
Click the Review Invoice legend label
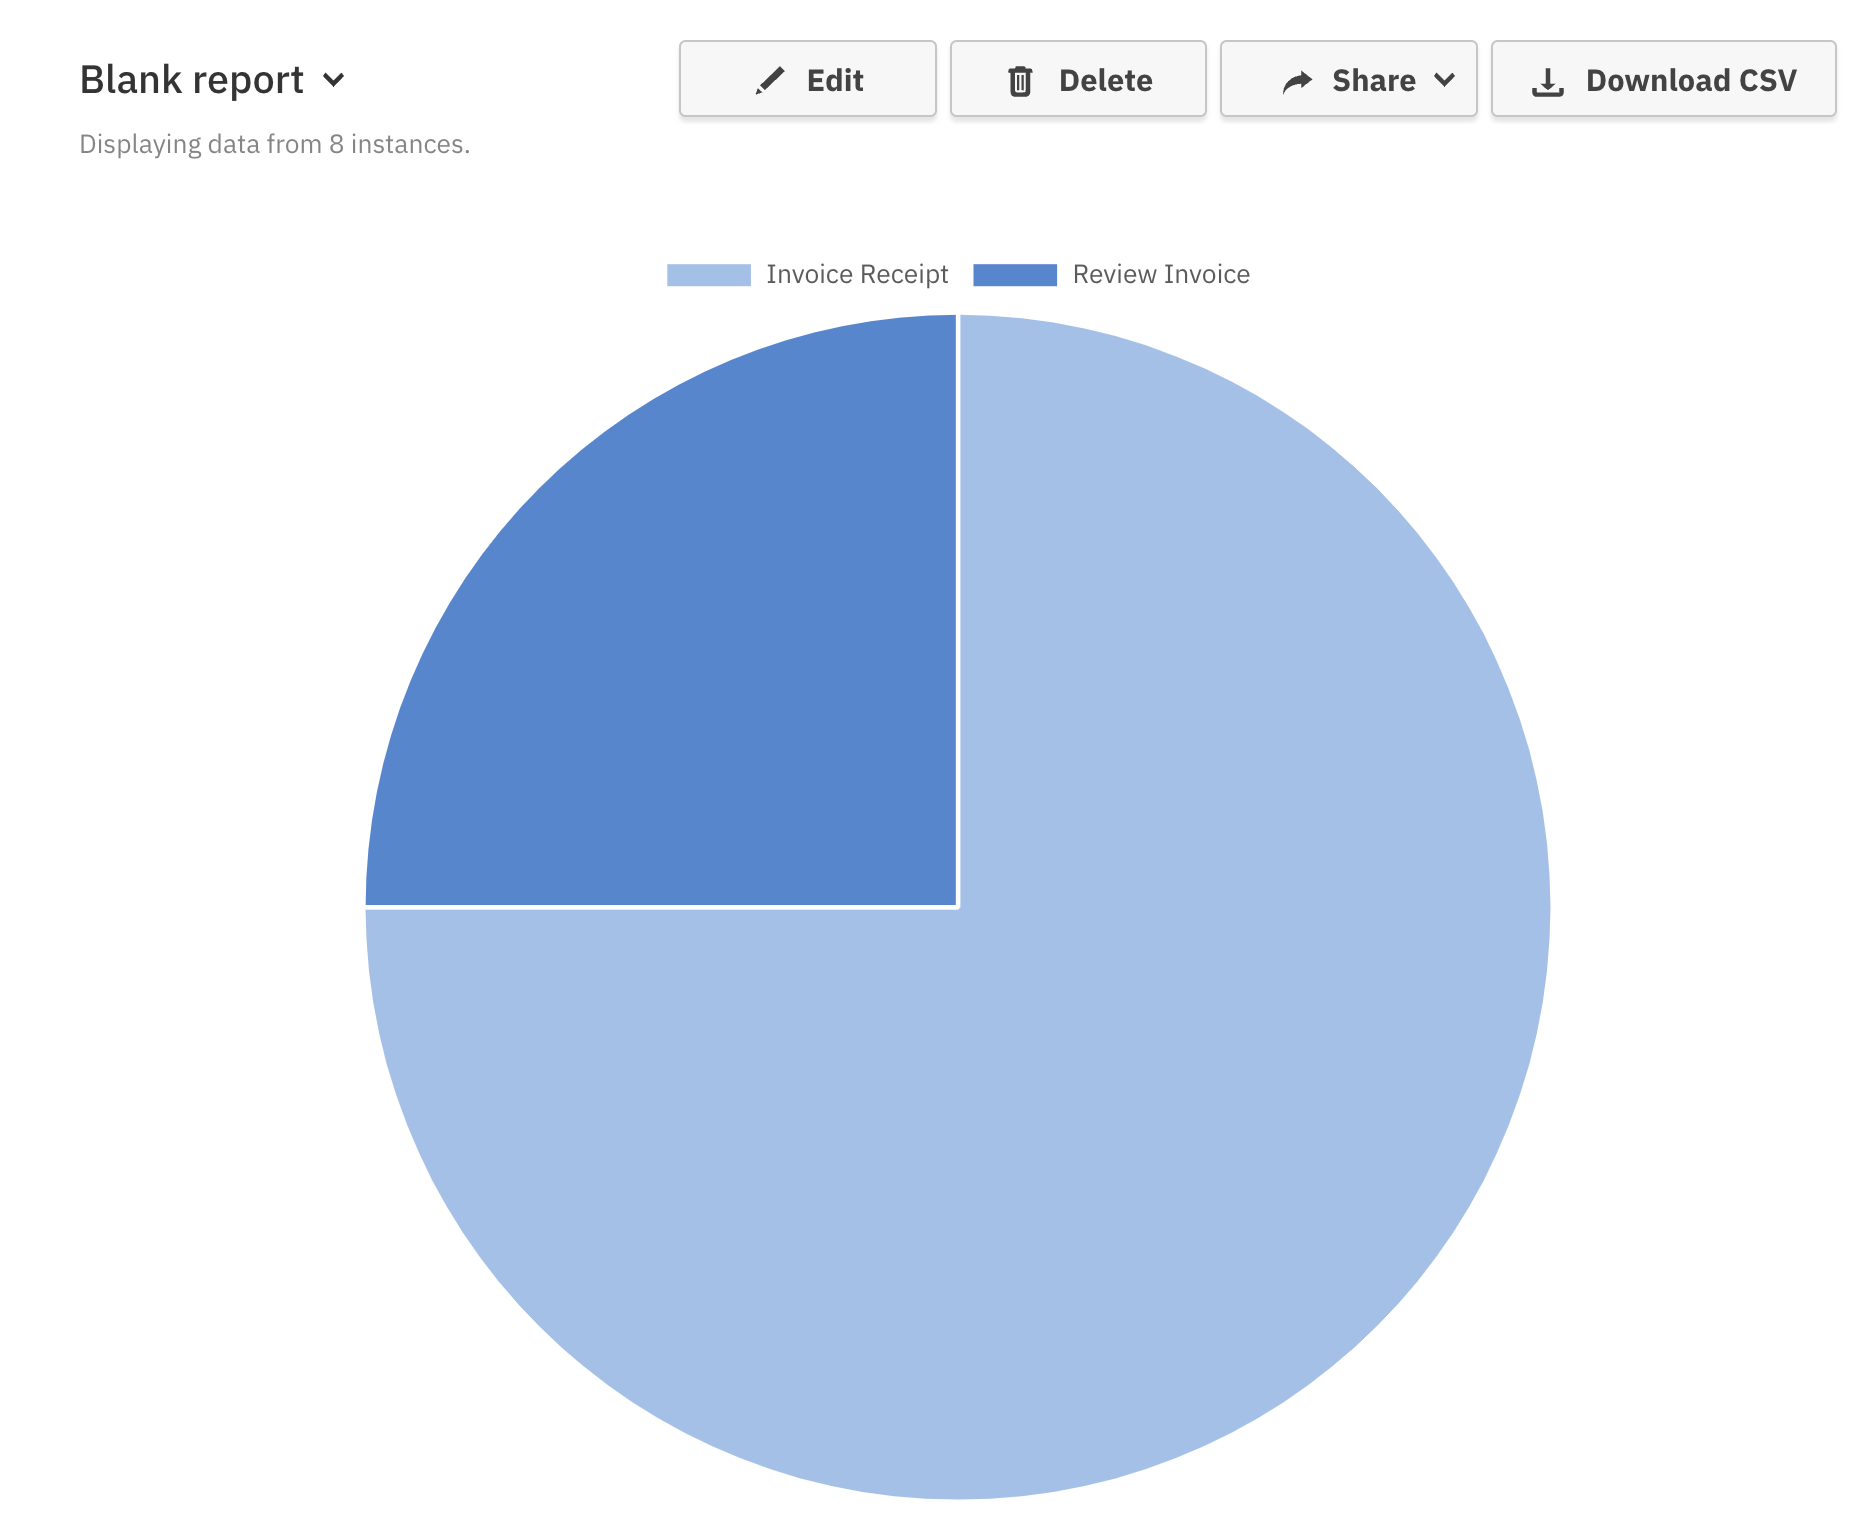point(1161,275)
